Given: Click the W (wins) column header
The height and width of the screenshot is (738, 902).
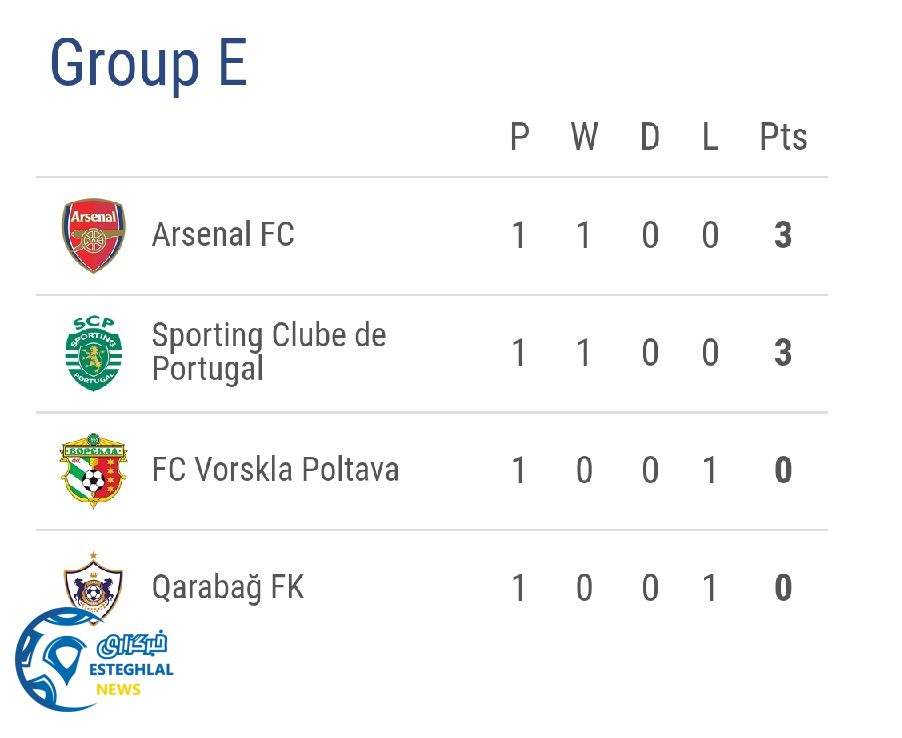Looking at the screenshot, I should coord(584,138).
